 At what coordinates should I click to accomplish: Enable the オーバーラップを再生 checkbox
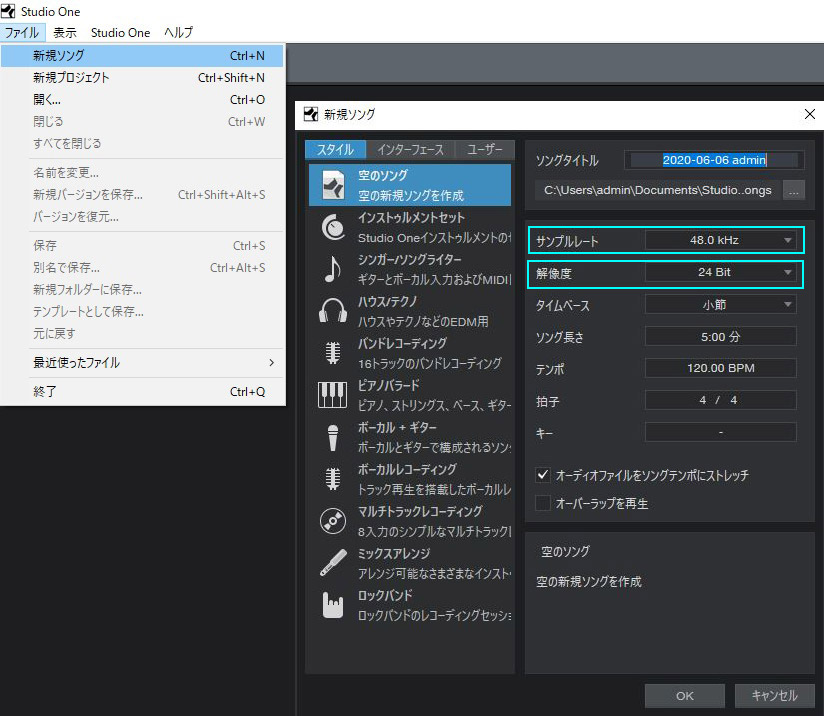[x=543, y=503]
